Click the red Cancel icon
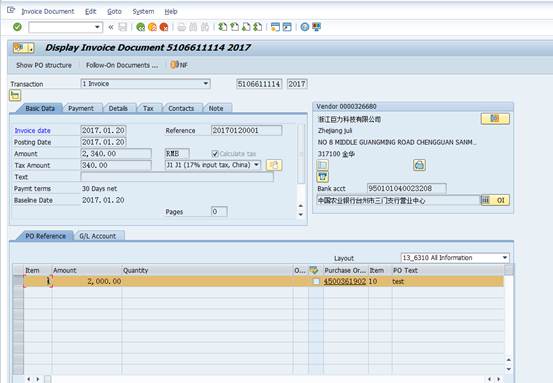This screenshot has height=383, width=553. [x=164, y=27]
